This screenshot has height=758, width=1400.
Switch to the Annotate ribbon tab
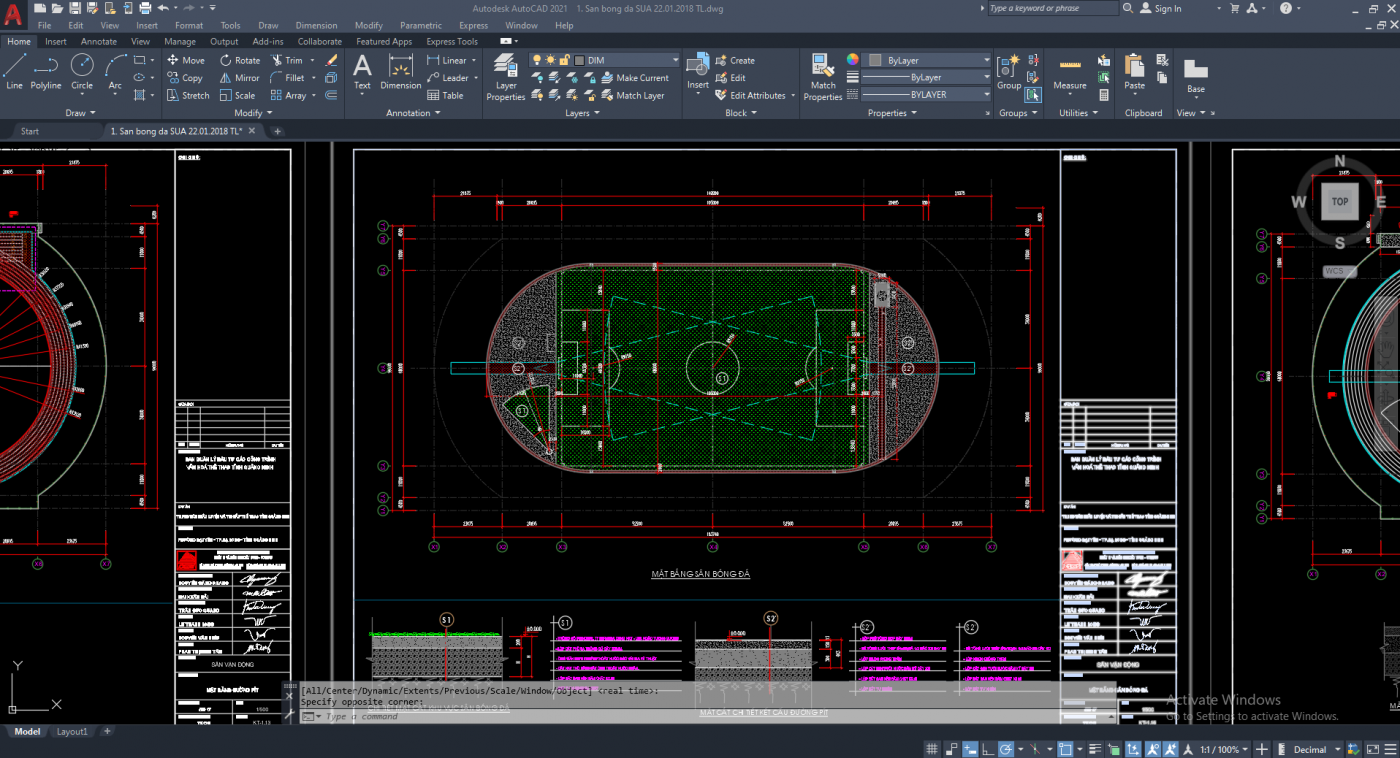tap(99, 42)
